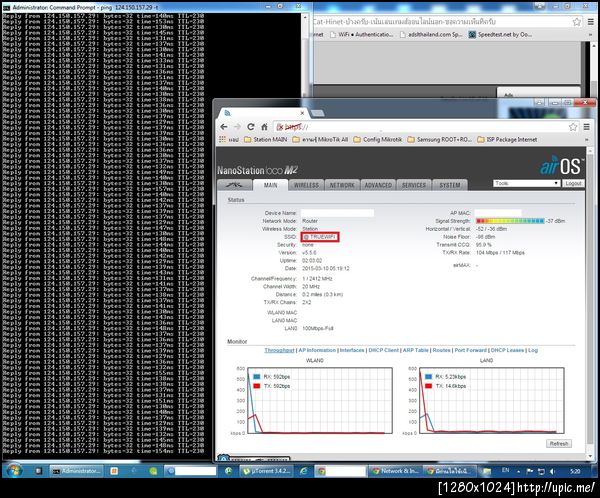Open the SYSTEM tab
Image resolution: width=600 pixels, height=498 pixels.
(x=450, y=185)
